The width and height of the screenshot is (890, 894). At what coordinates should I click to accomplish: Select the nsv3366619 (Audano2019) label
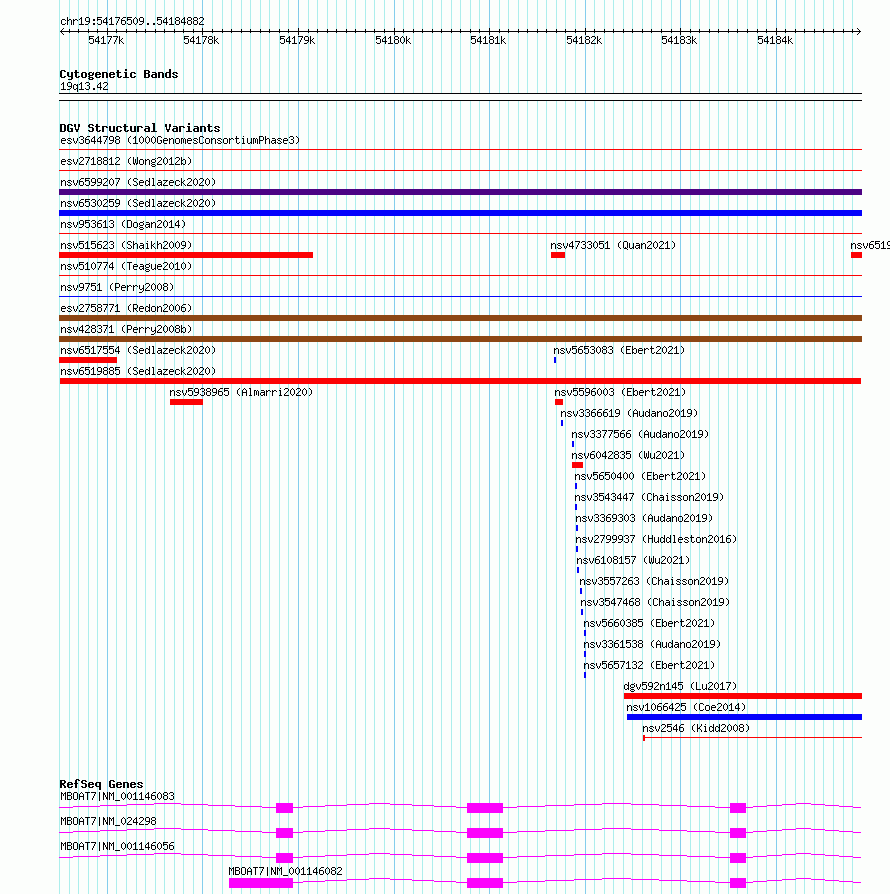[629, 413]
